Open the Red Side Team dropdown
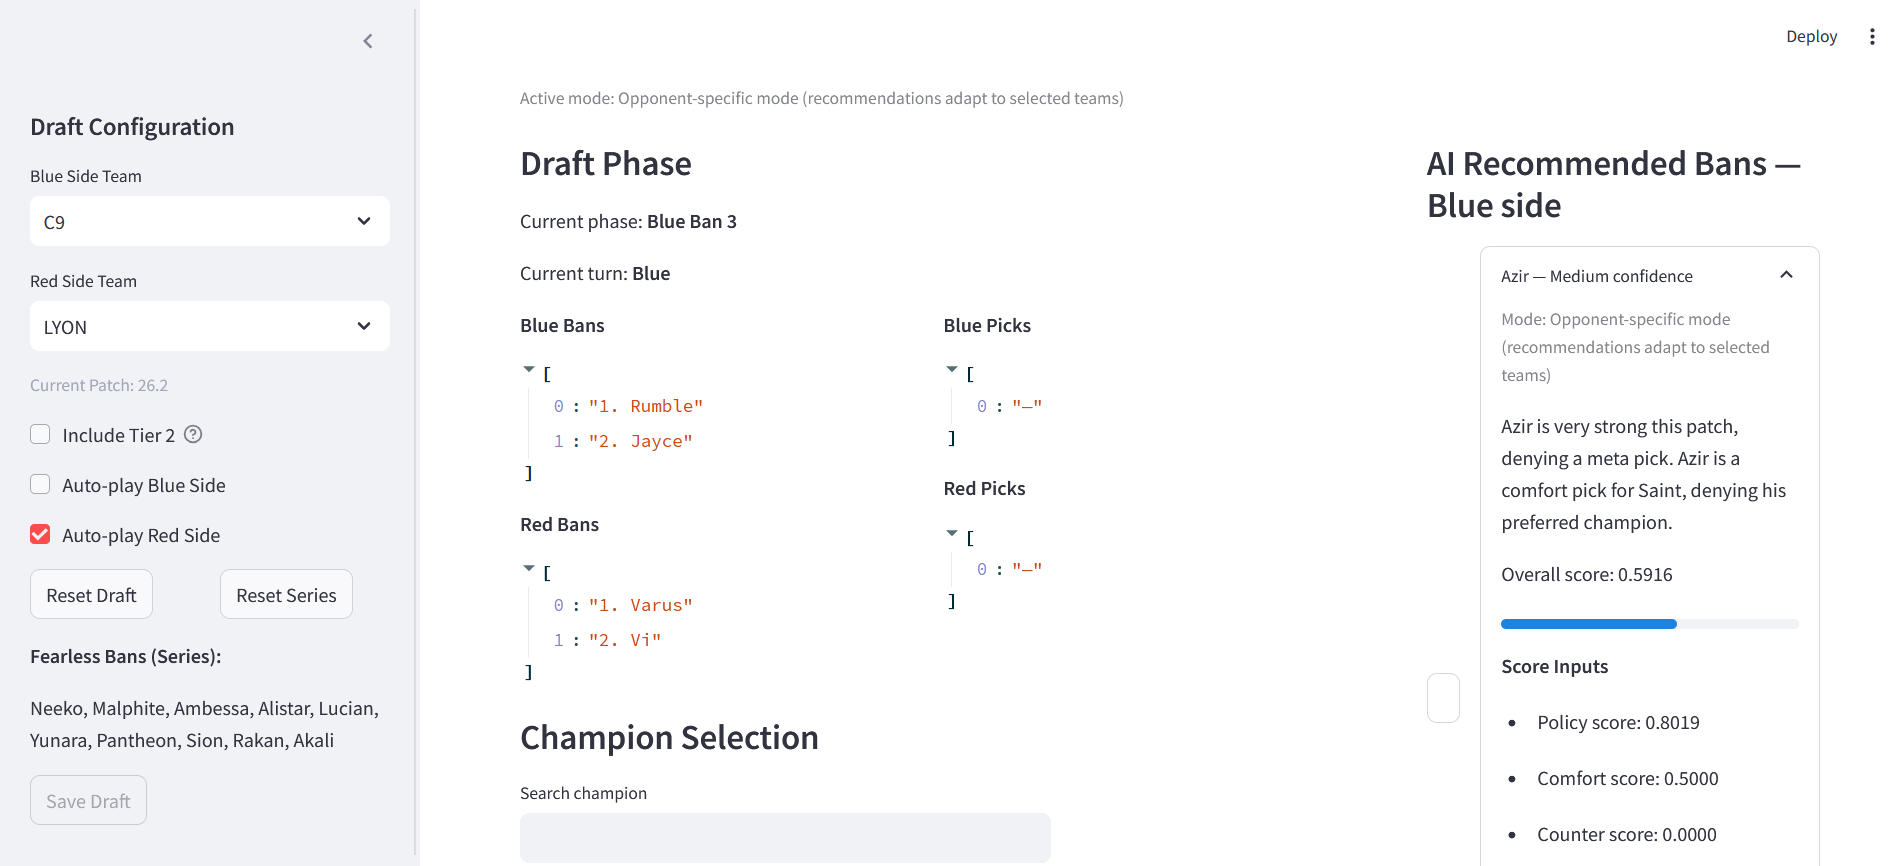The height and width of the screenshot is (866, 1895). pyautogui.click(x=210, y=326)
